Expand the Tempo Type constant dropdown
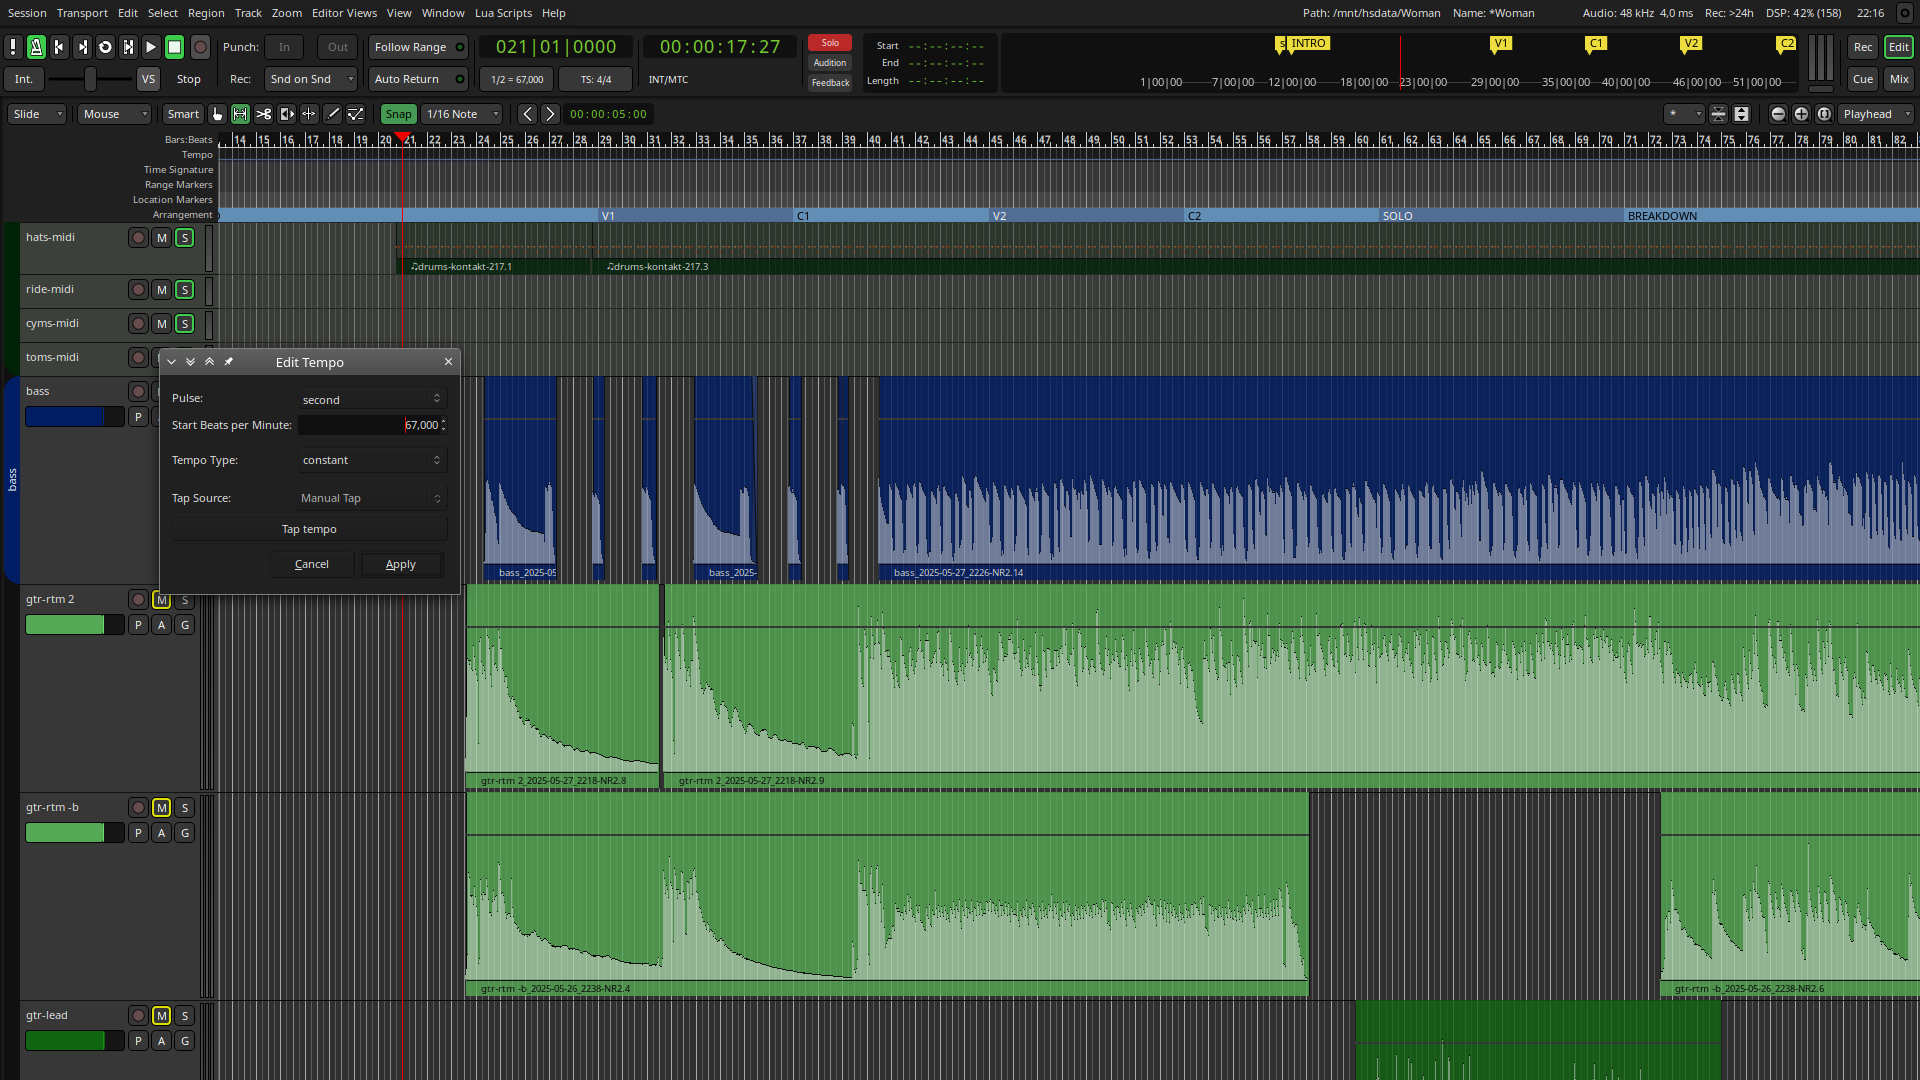 point(371,460)
